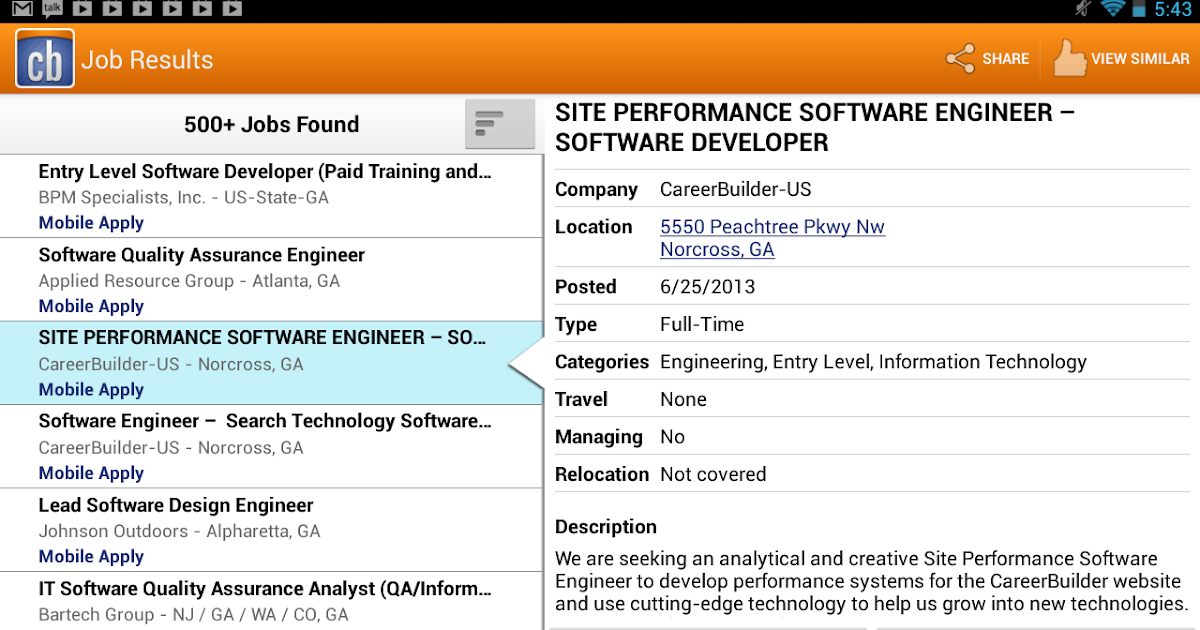The height and width of the screenshot is (630, 1200).
Task: Click the Relocation Not covered value
Action: [713, 474]
